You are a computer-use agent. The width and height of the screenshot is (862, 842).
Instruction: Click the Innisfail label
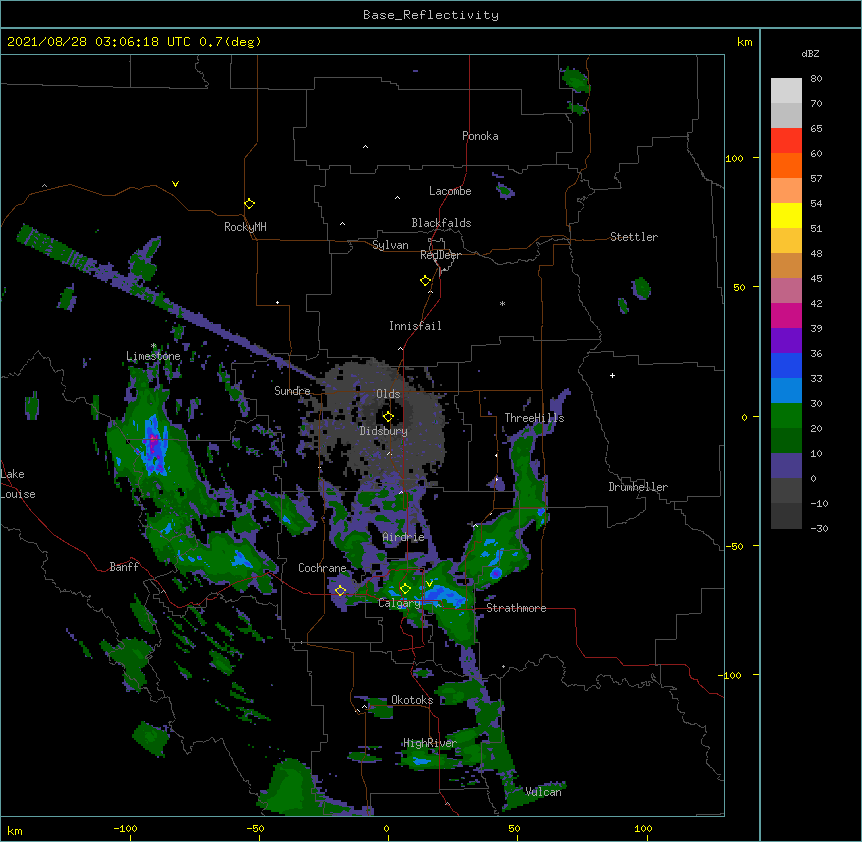[415, 326]
